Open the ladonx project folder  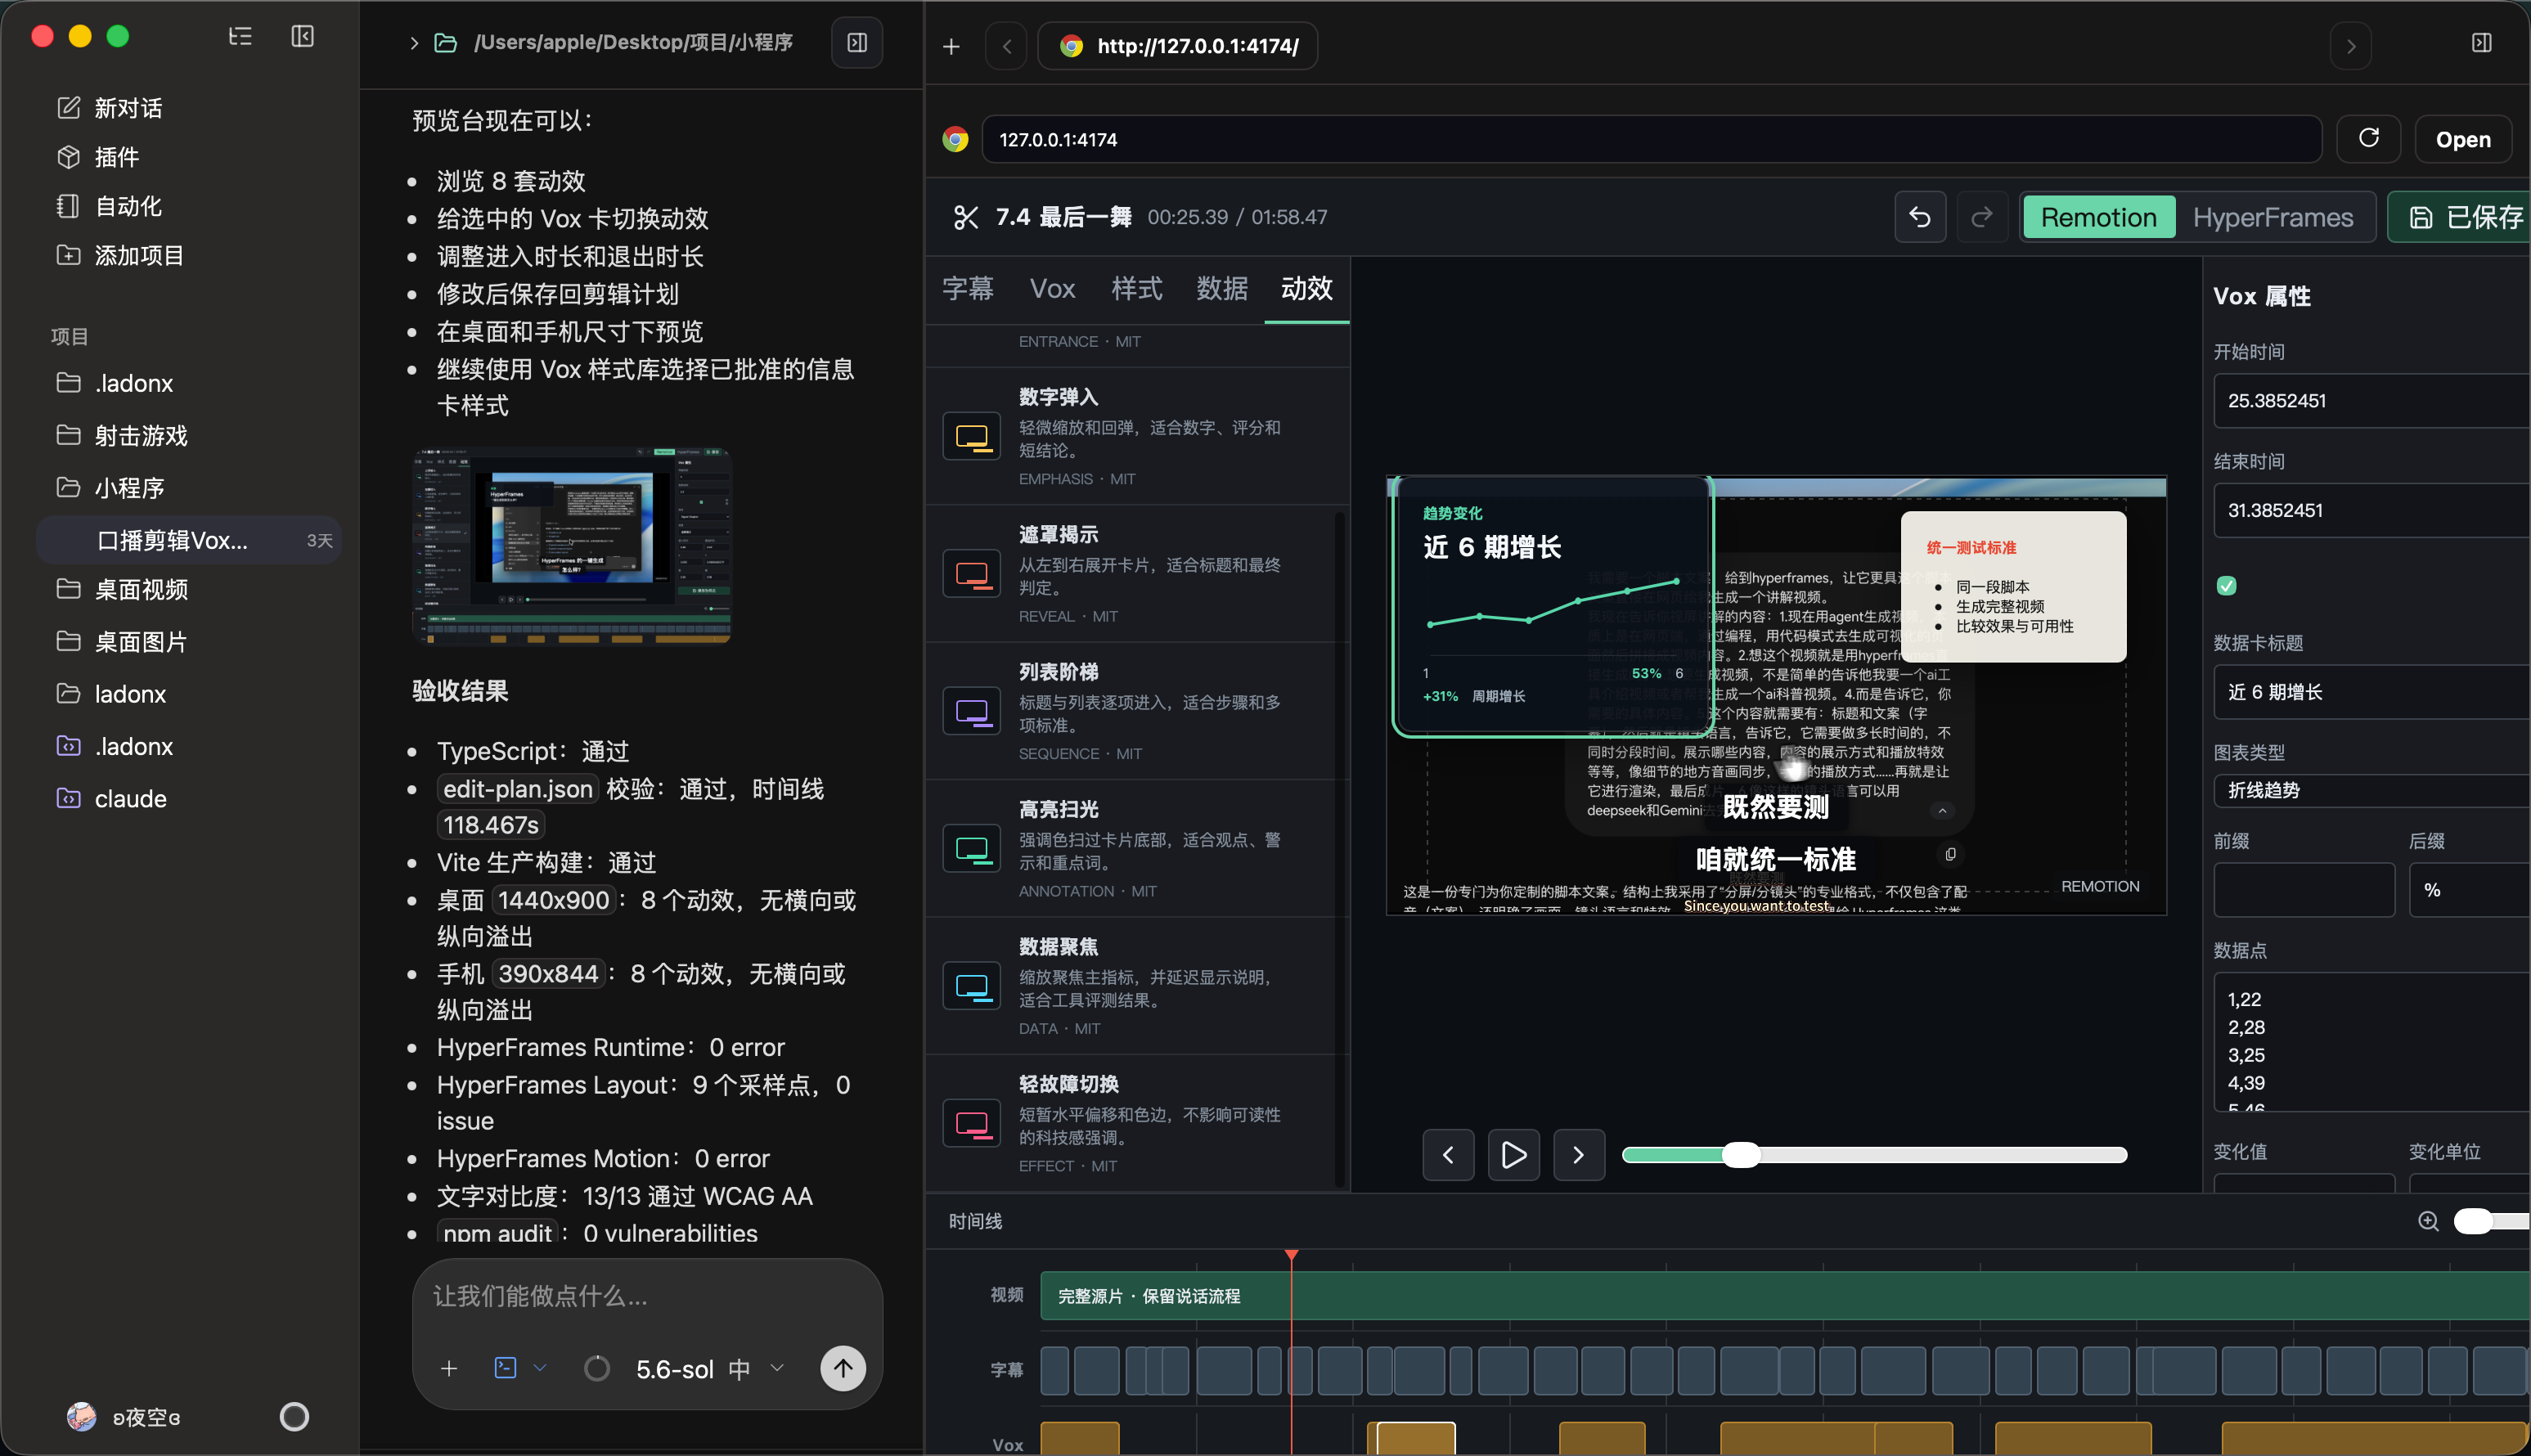[x=111, y=694]
